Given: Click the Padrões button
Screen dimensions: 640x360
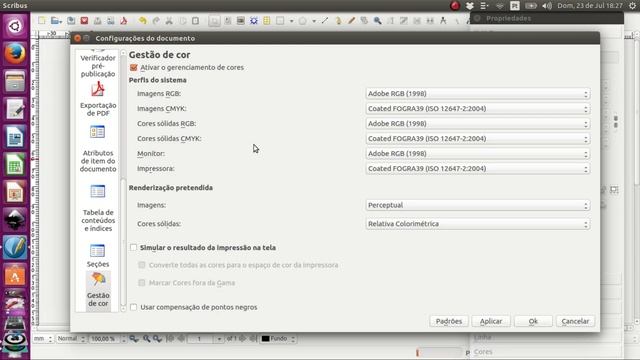Looking at the screenshot, I should [x=449, y=321].
